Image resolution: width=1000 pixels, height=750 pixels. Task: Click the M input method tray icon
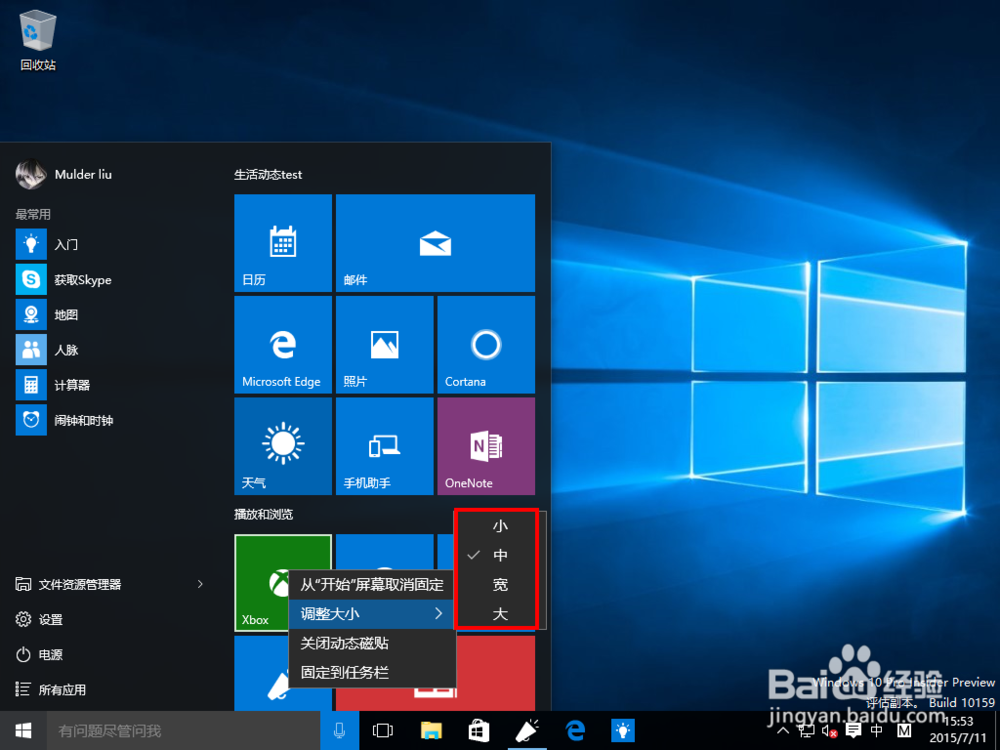click(904, 731)
